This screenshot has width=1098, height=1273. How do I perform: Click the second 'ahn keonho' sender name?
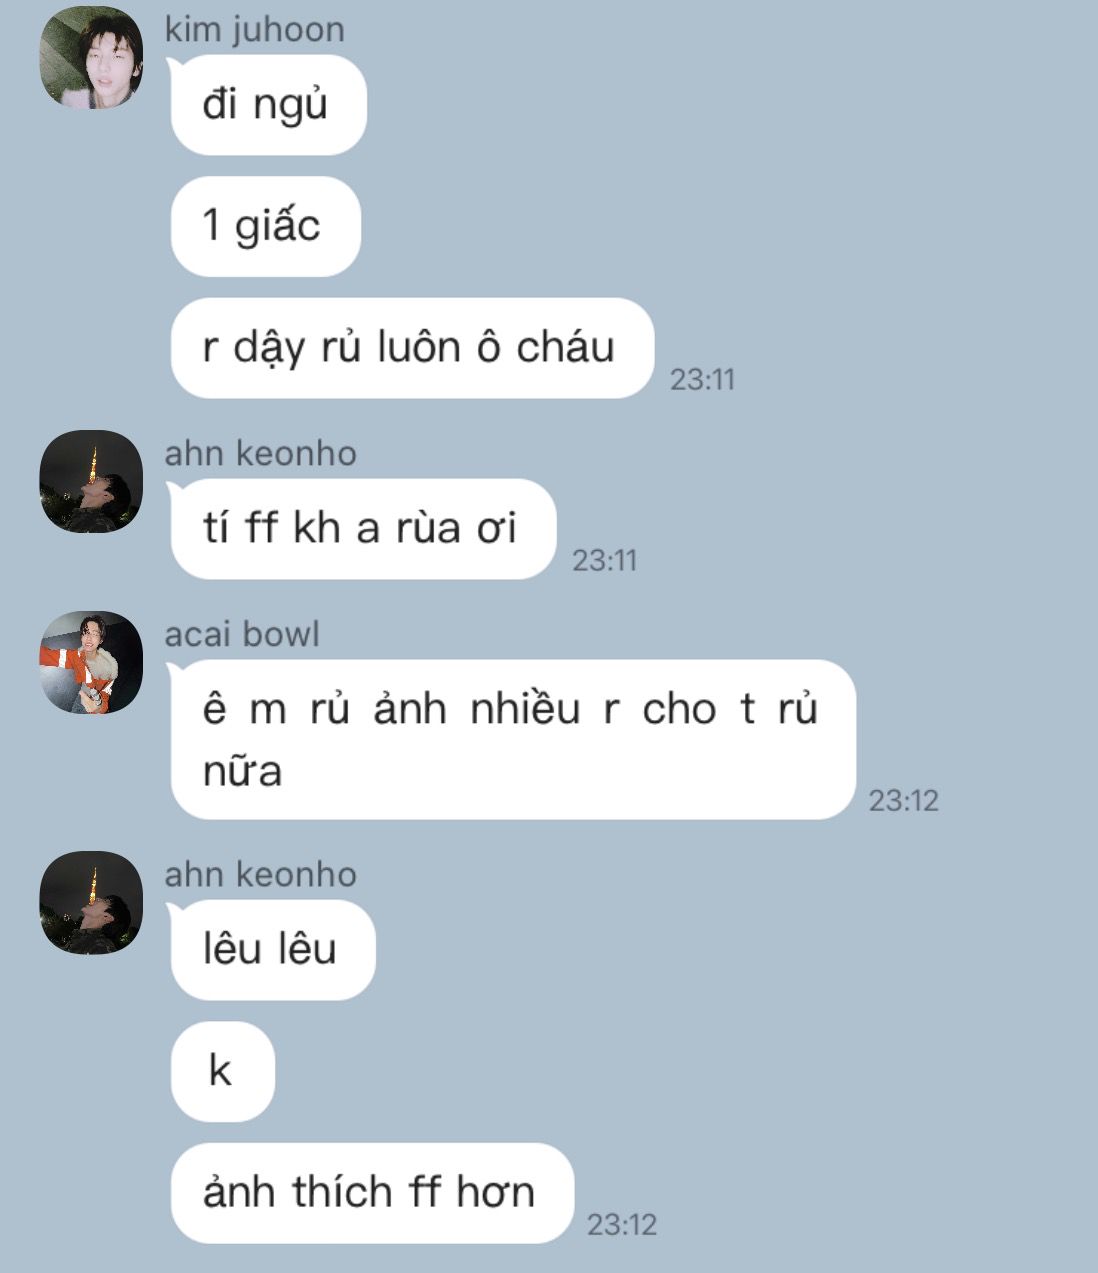click(260, 875)
